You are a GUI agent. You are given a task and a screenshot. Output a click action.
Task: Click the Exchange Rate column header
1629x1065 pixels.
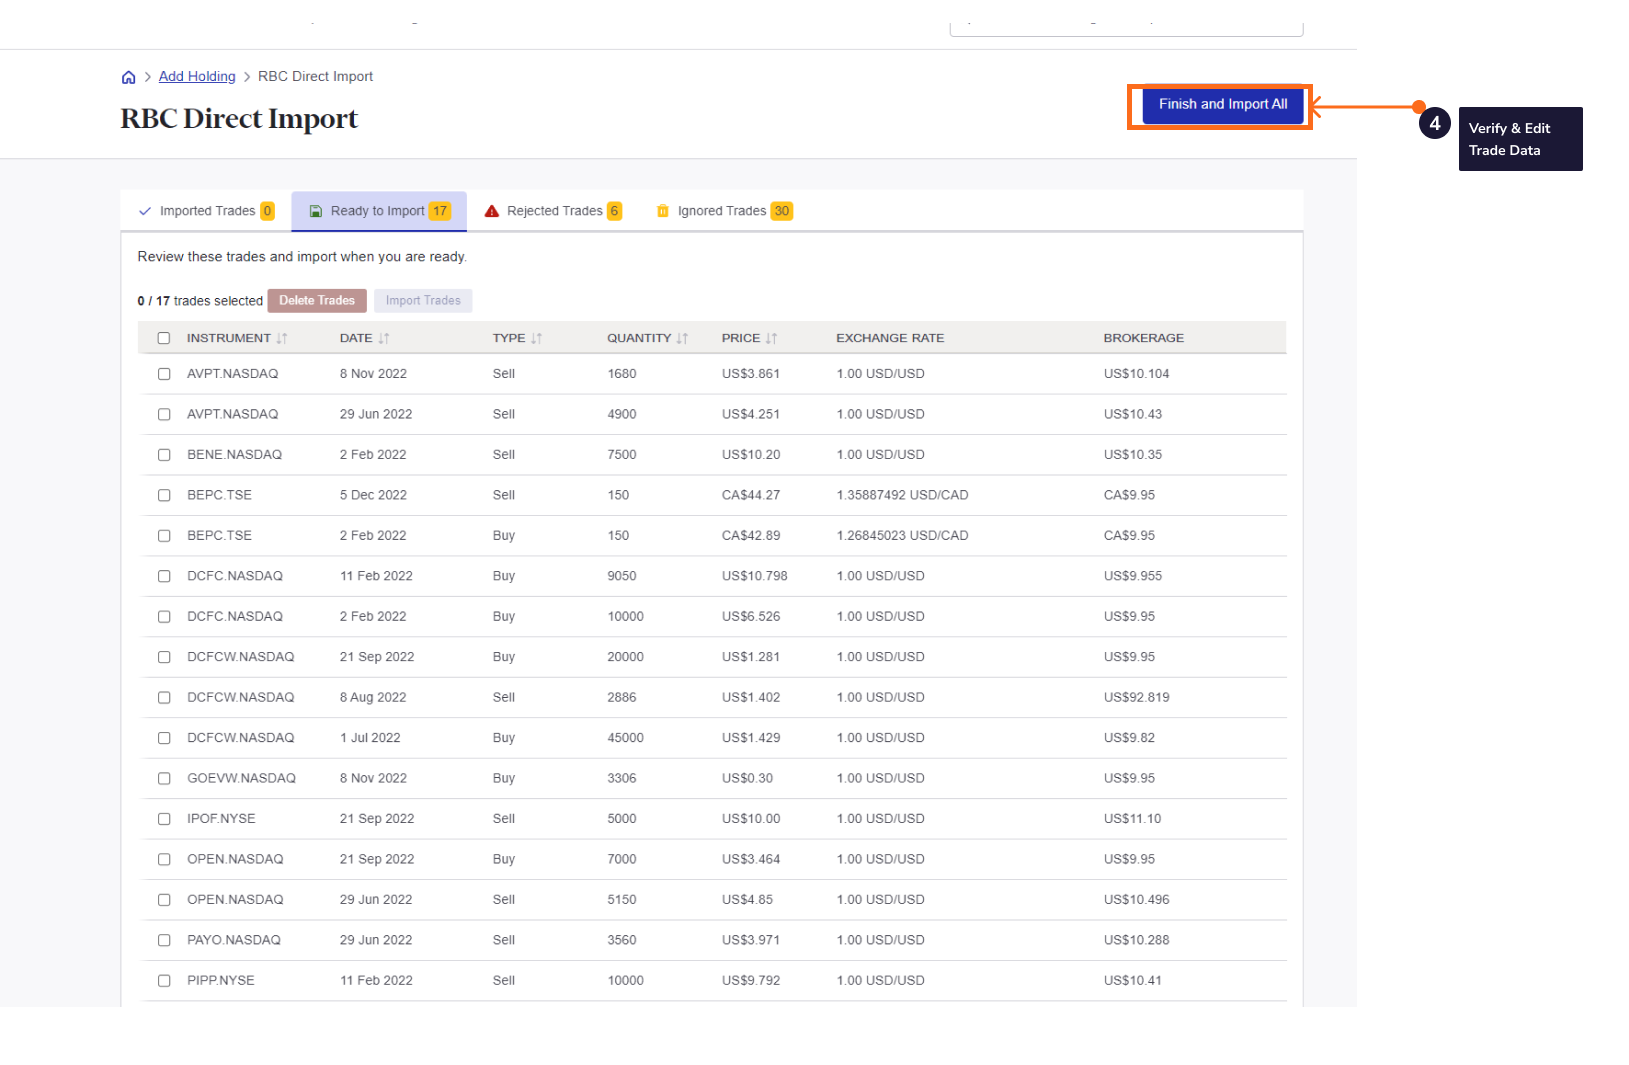(890, 338)
